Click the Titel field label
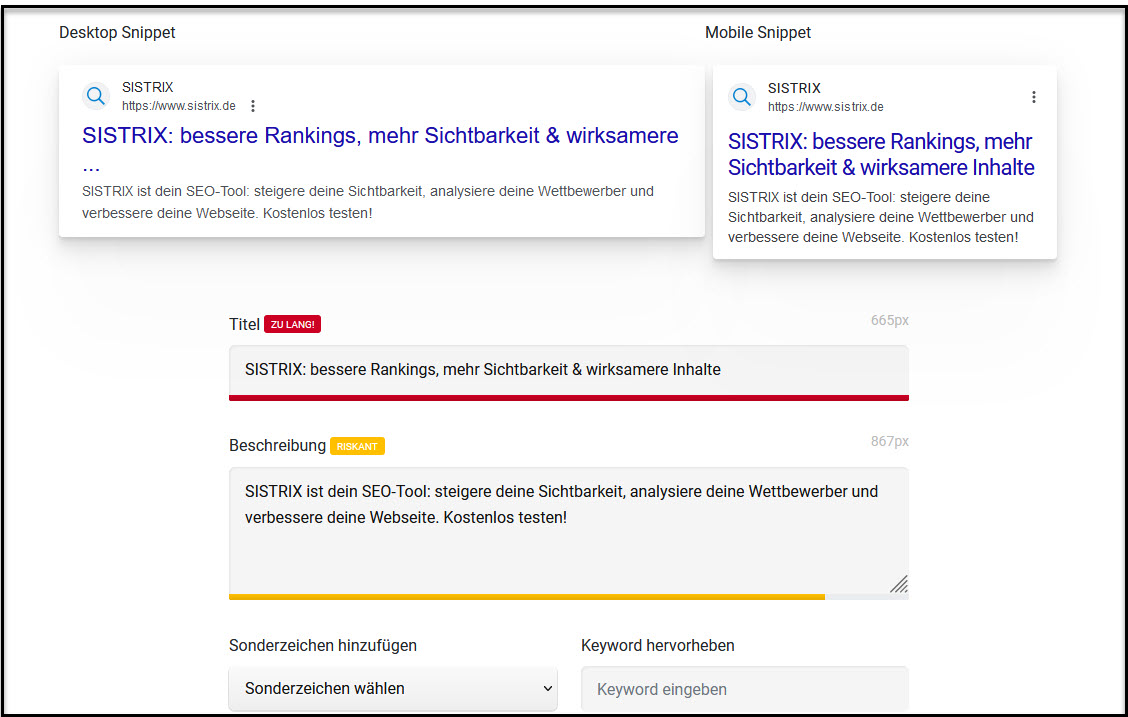This screenshot has height=717, width=1128. 244,324
